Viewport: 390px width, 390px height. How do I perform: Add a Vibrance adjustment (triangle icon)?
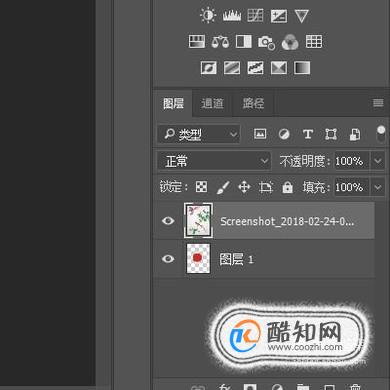(x=301, y=16)
